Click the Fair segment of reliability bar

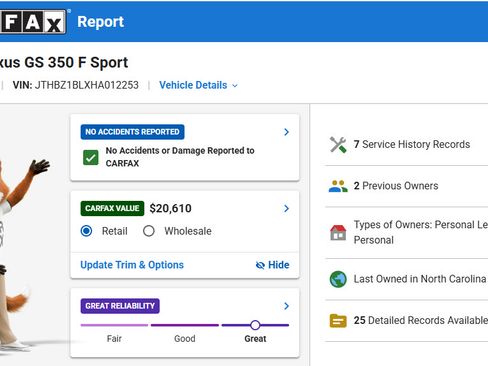pos(114,325)
